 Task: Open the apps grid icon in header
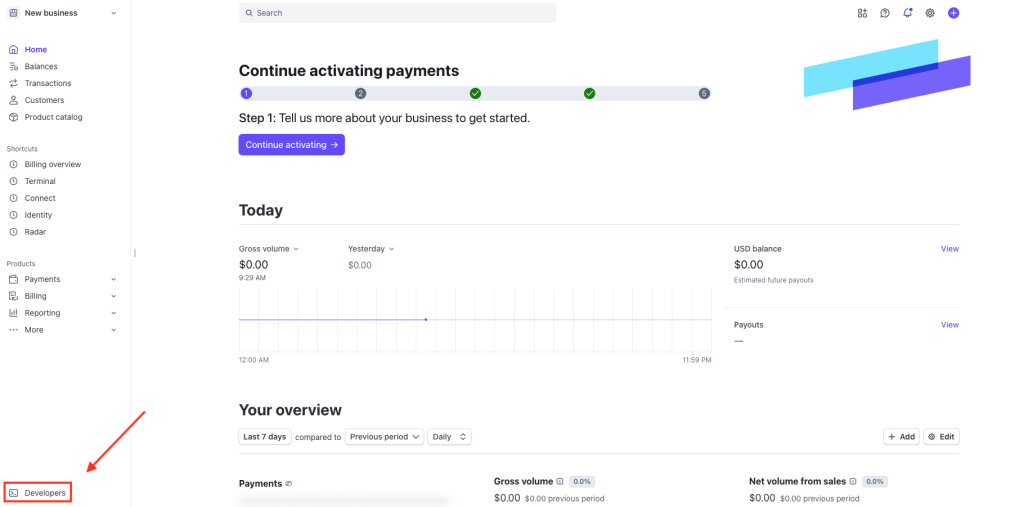[862, 13]
